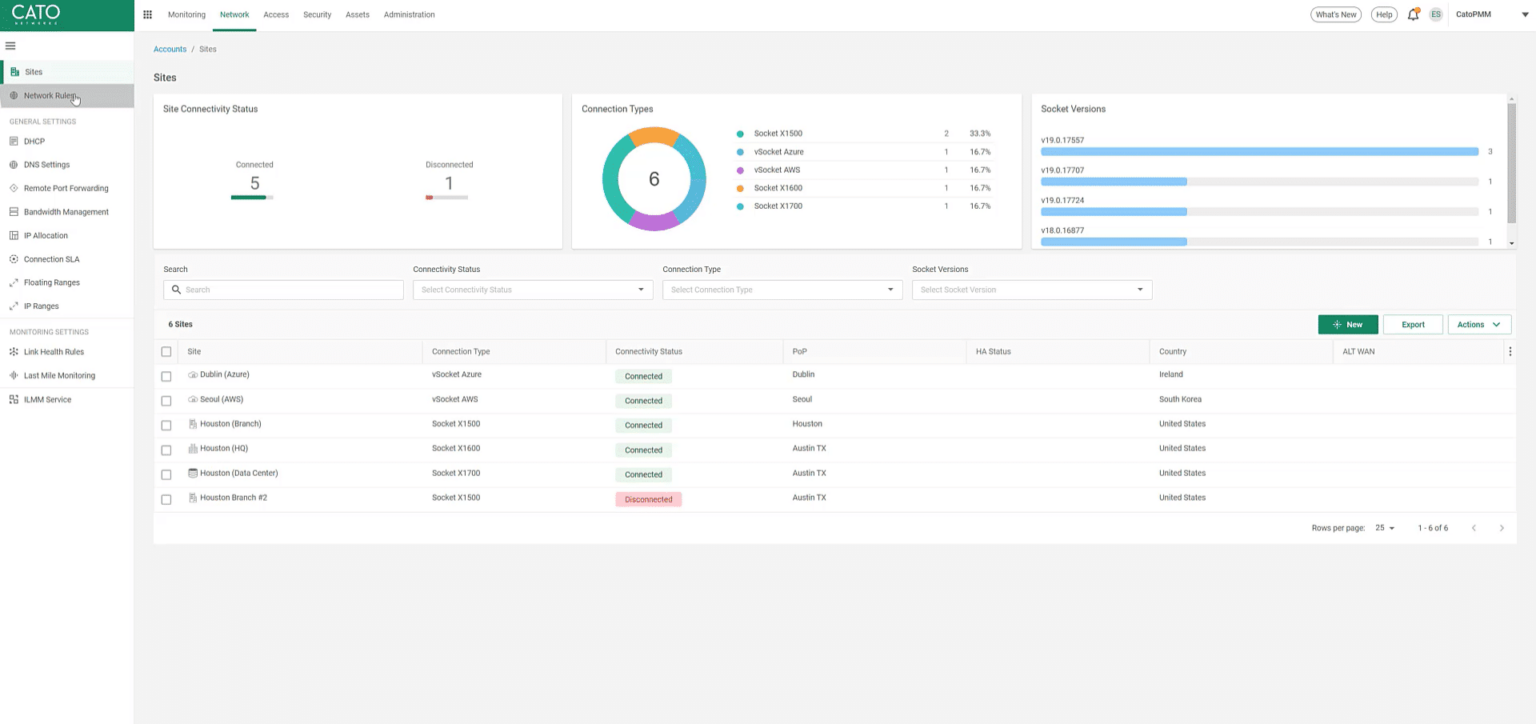
Task: Click the ES user avatar
Action: pyautogui.click(x=1435, y=14)
